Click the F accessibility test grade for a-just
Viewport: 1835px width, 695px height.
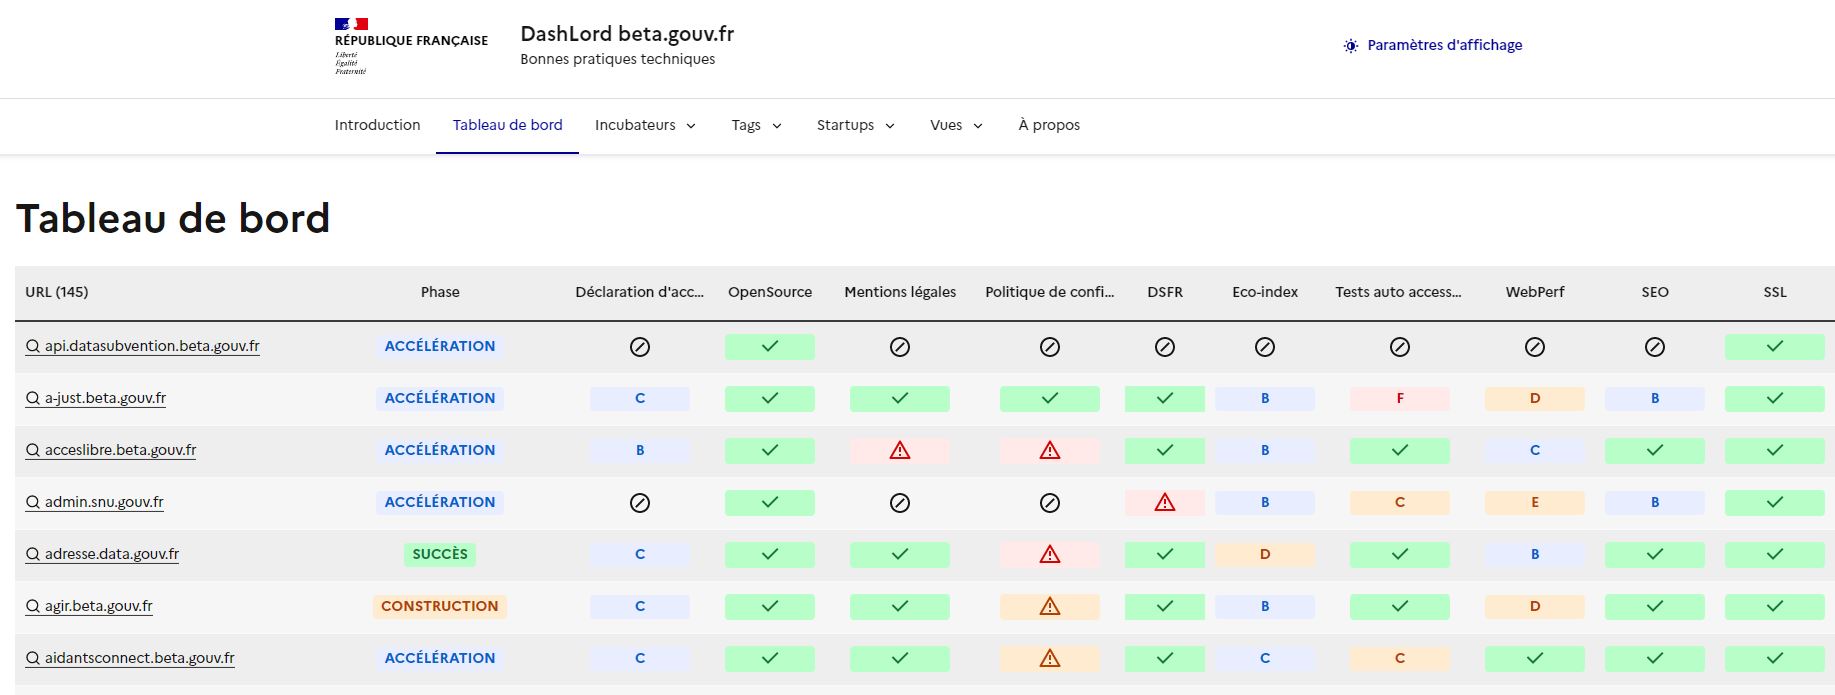click(1400, 399)
